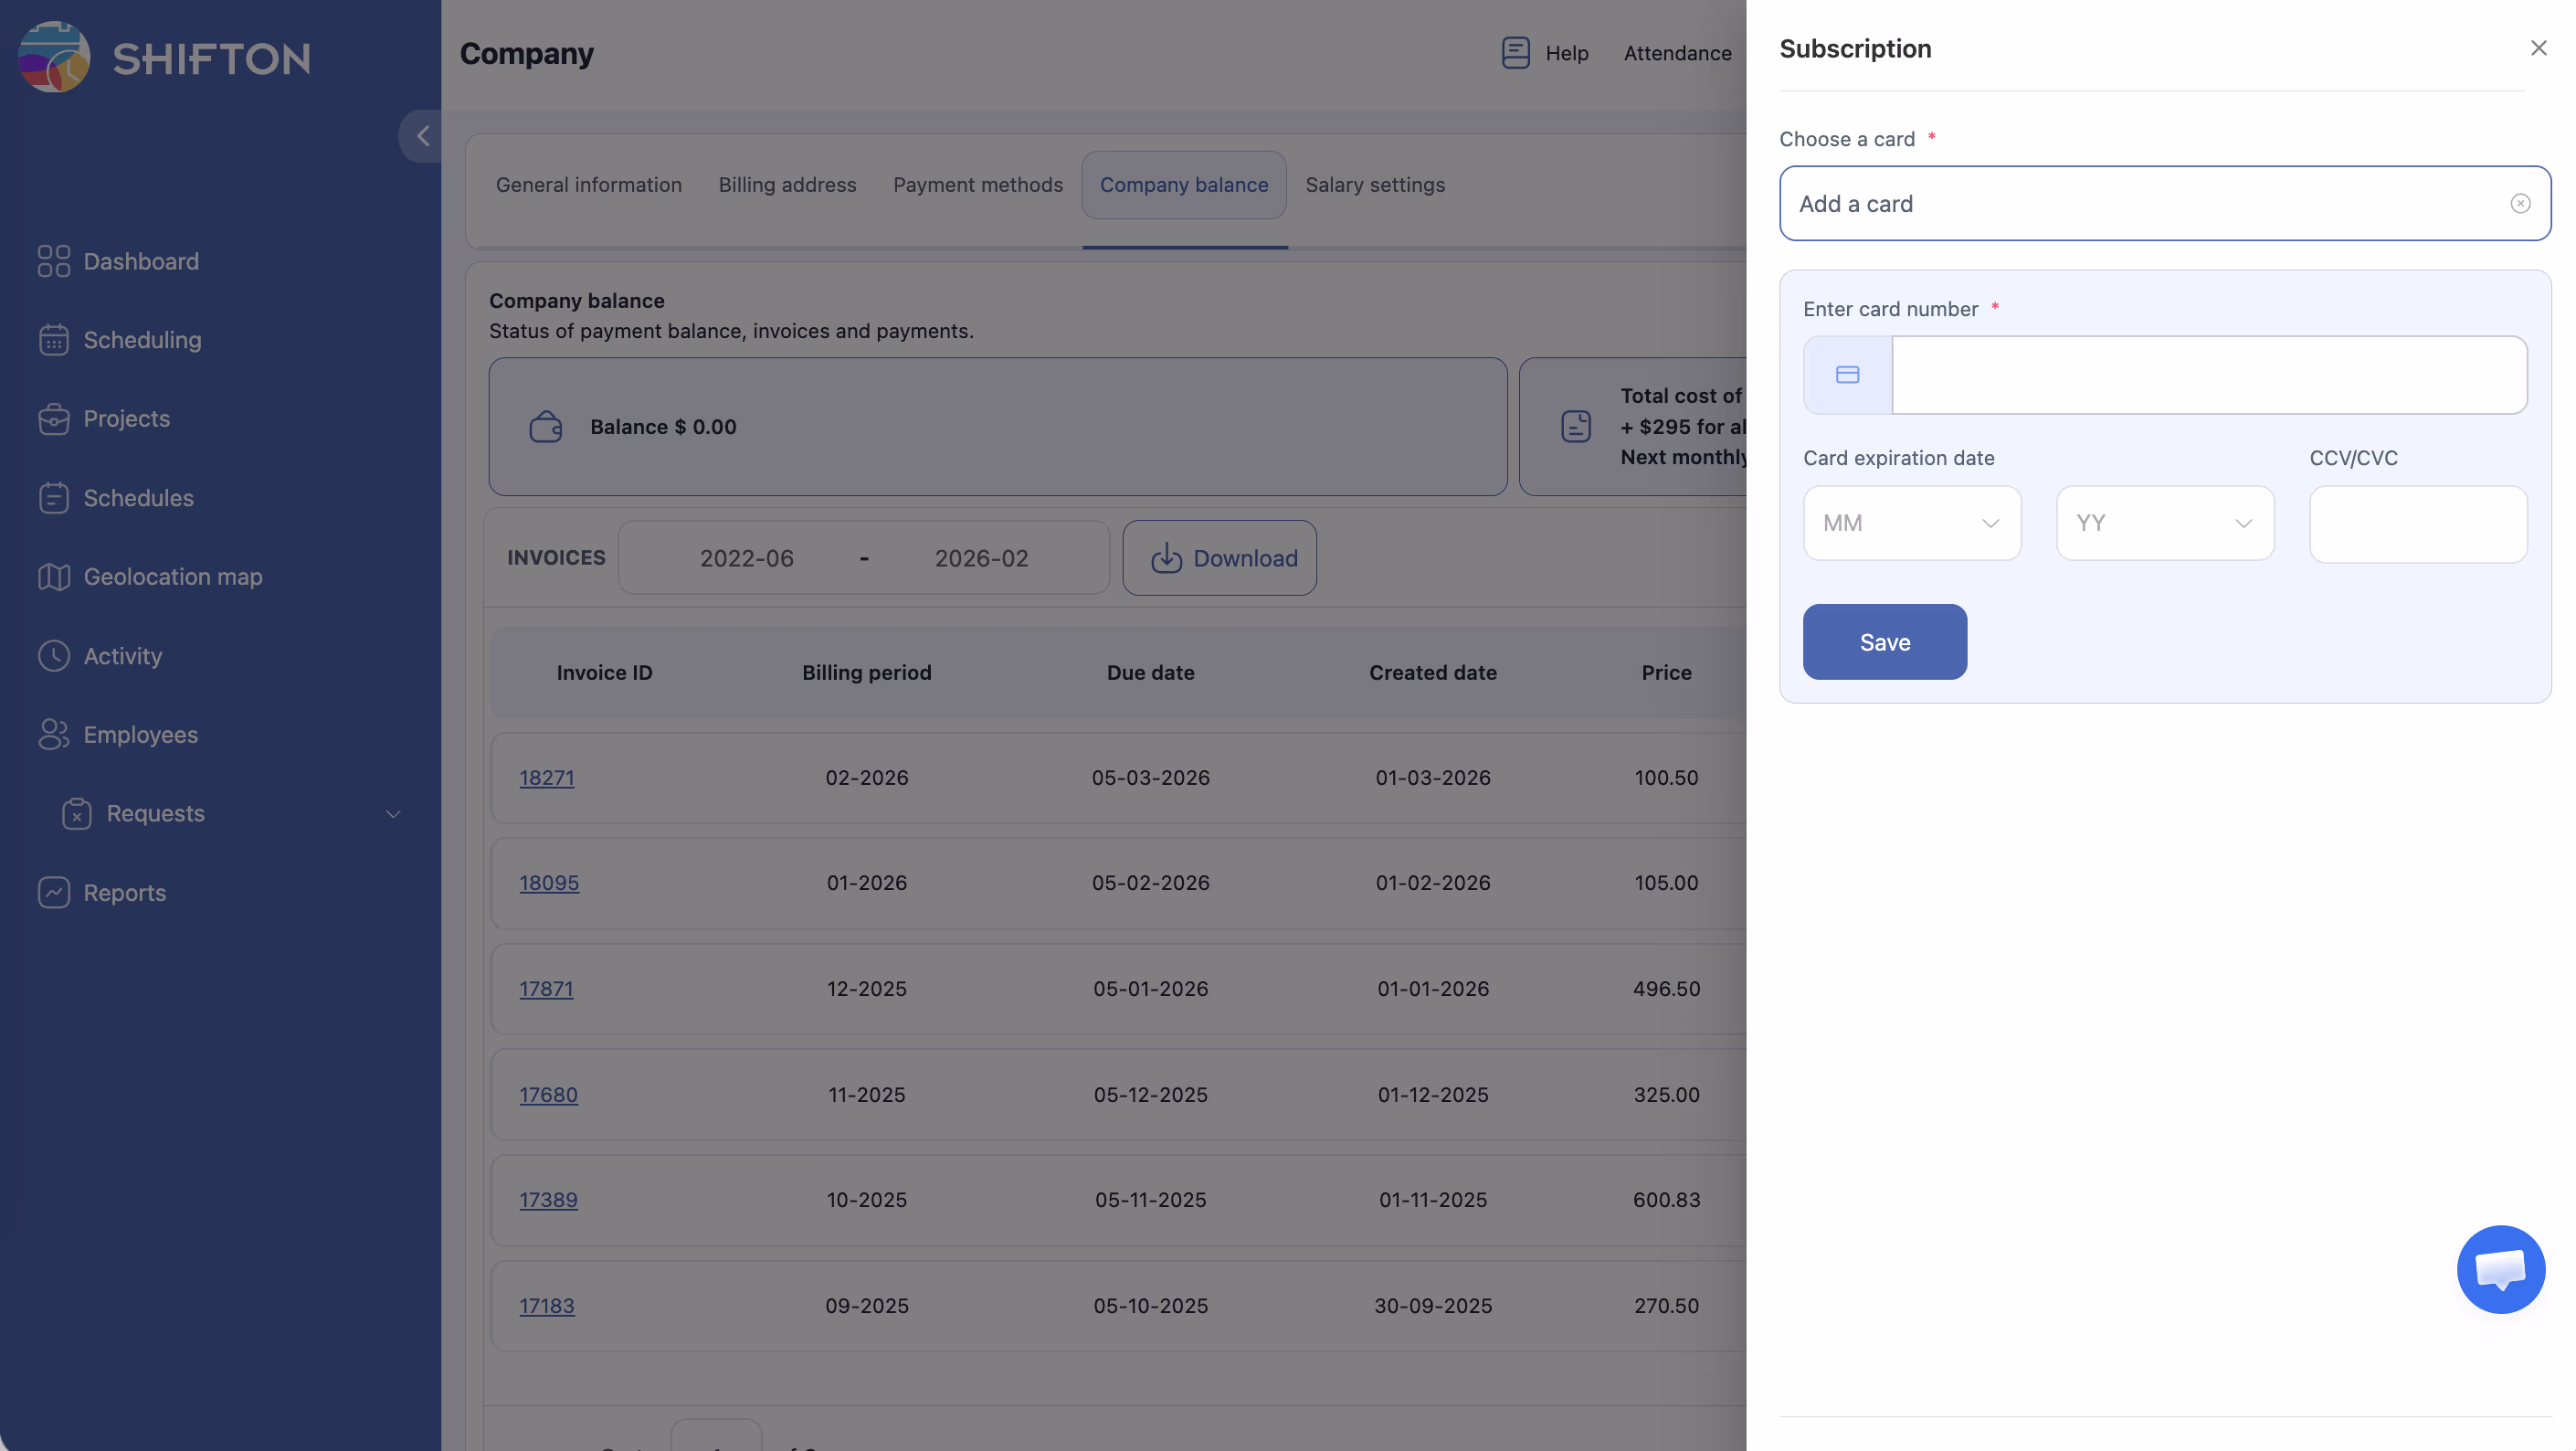2576x1451 pixels.
Task: Open invoice 18271 link
Action: 546,777
